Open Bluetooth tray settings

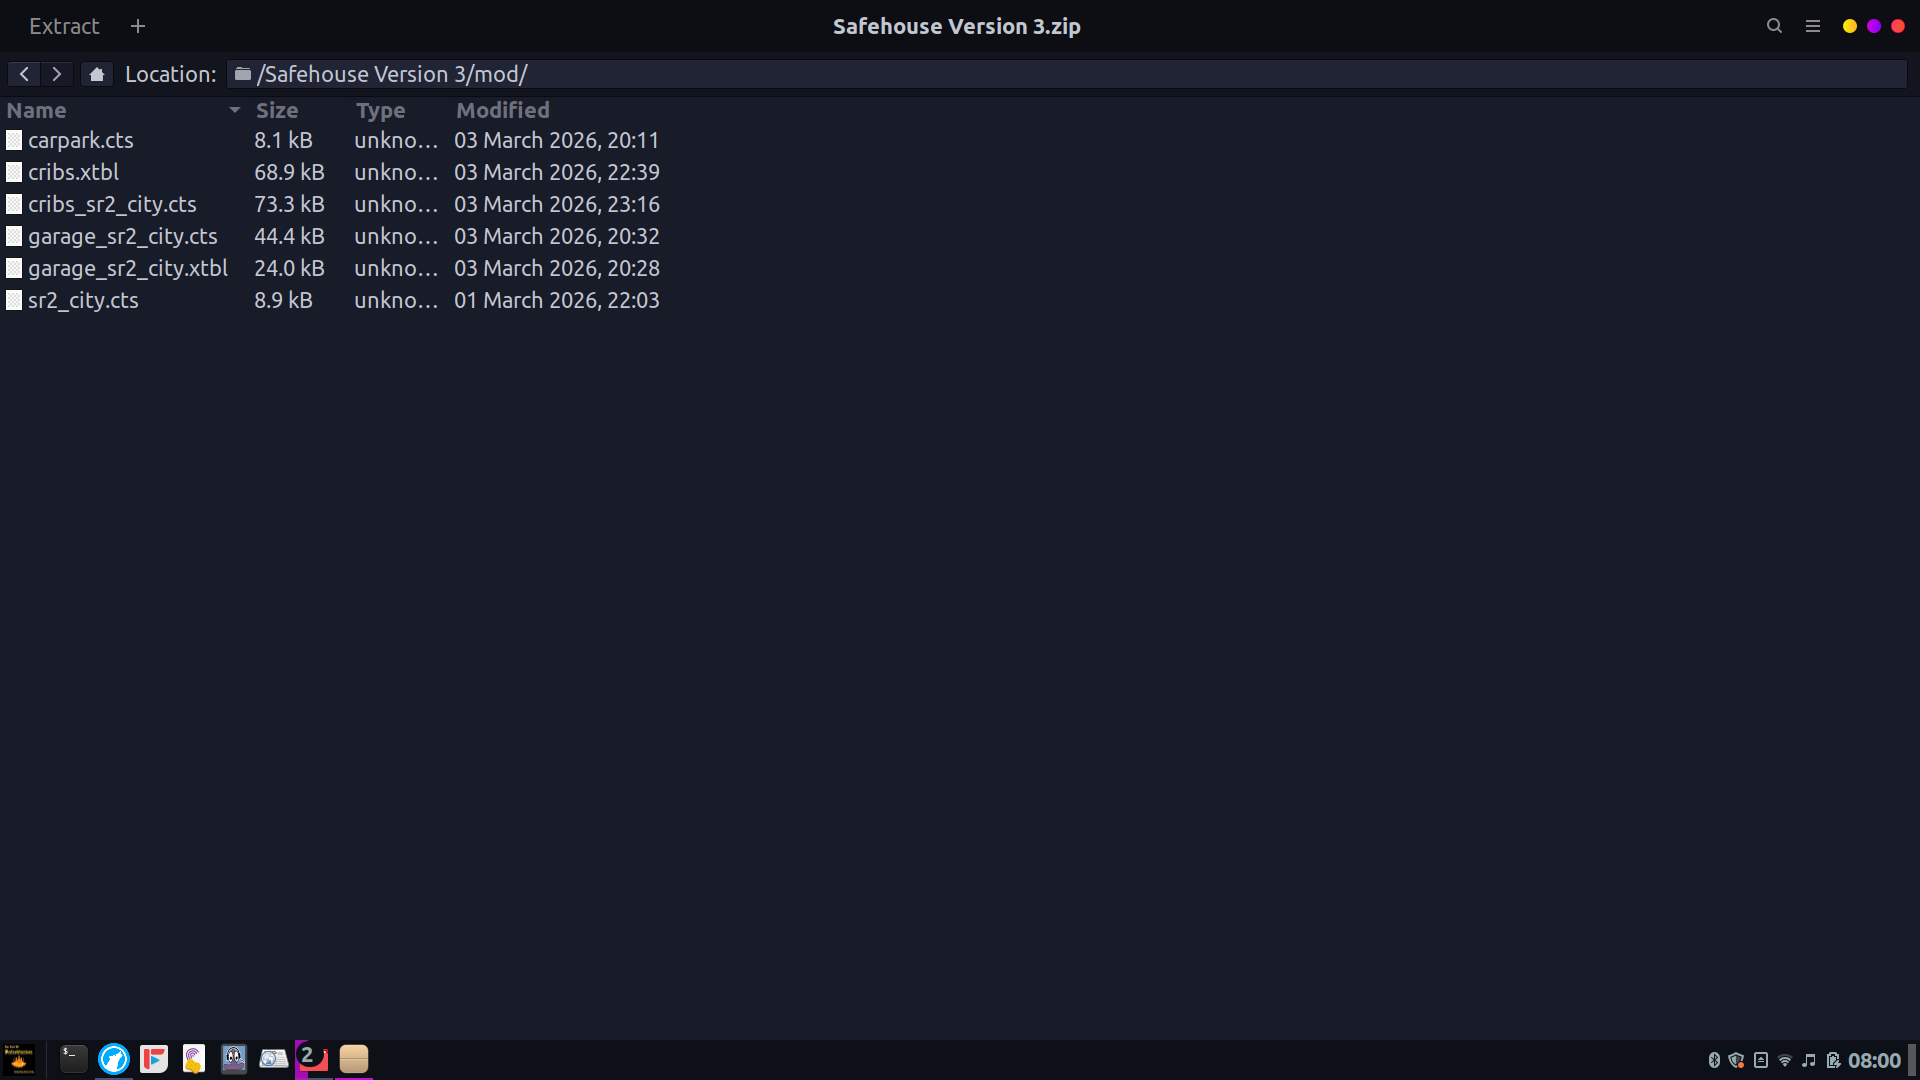click(x=1714, y=1060)
